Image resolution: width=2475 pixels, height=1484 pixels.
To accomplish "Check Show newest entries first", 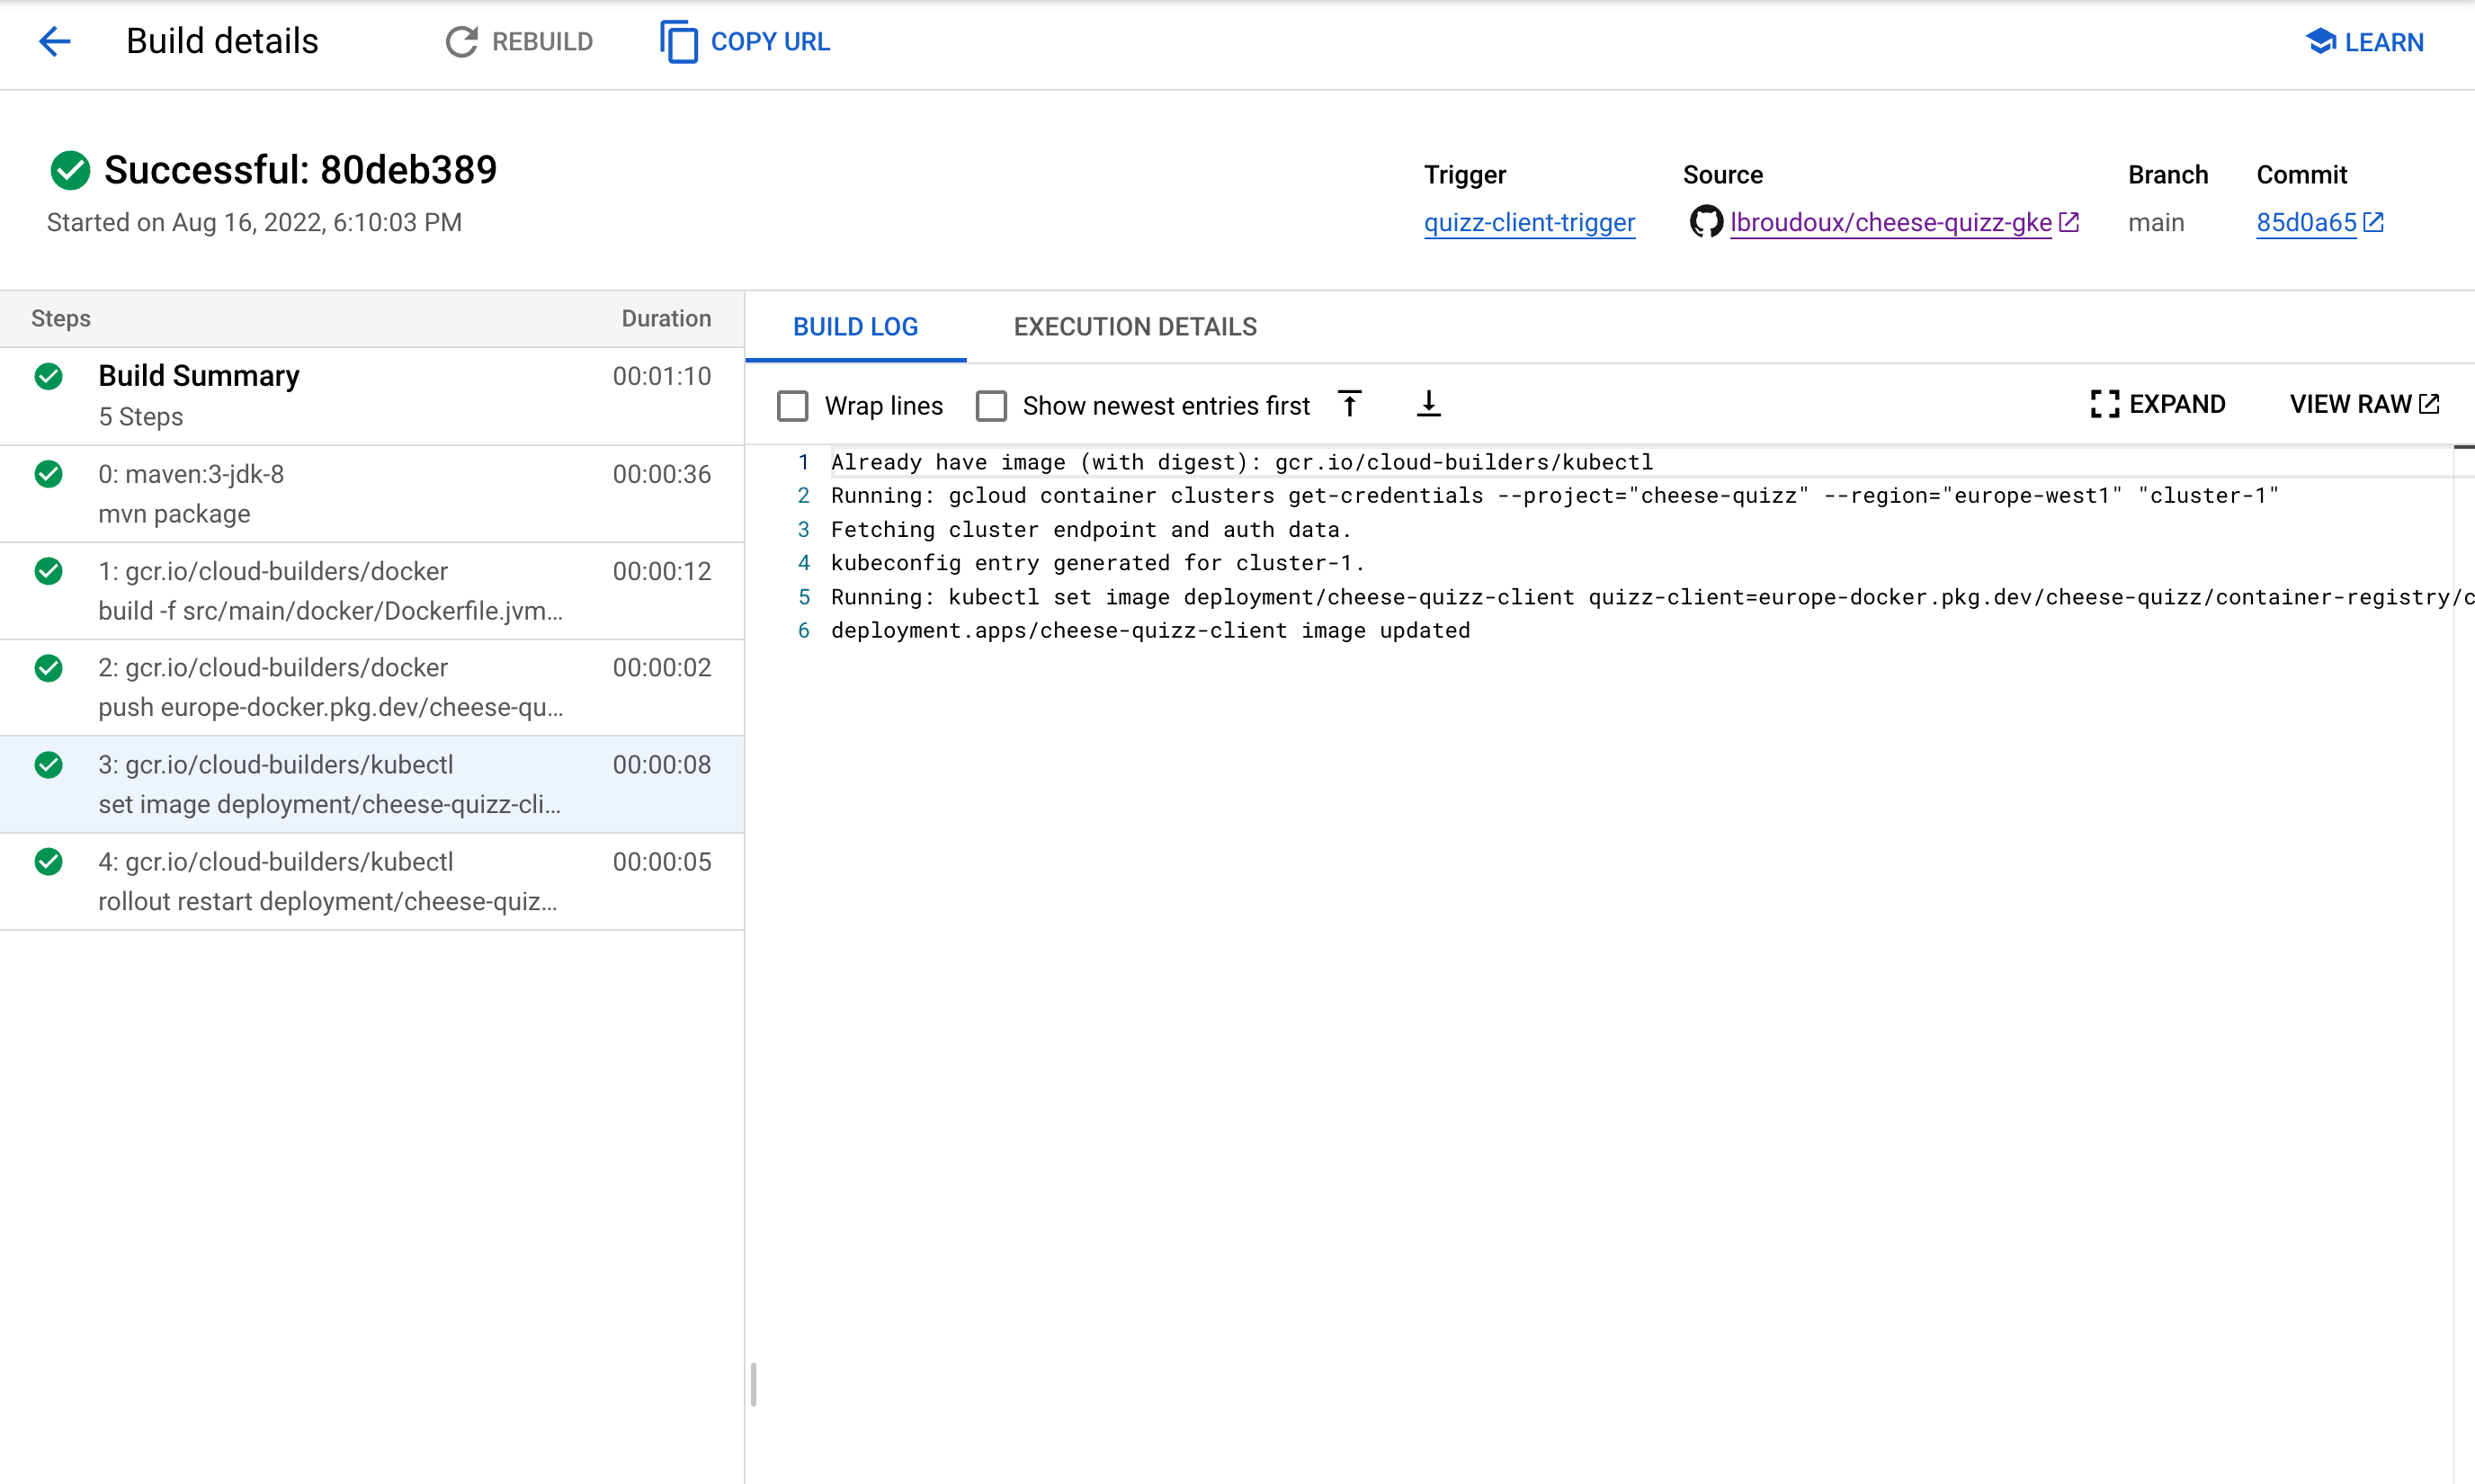I will point(991,406).
